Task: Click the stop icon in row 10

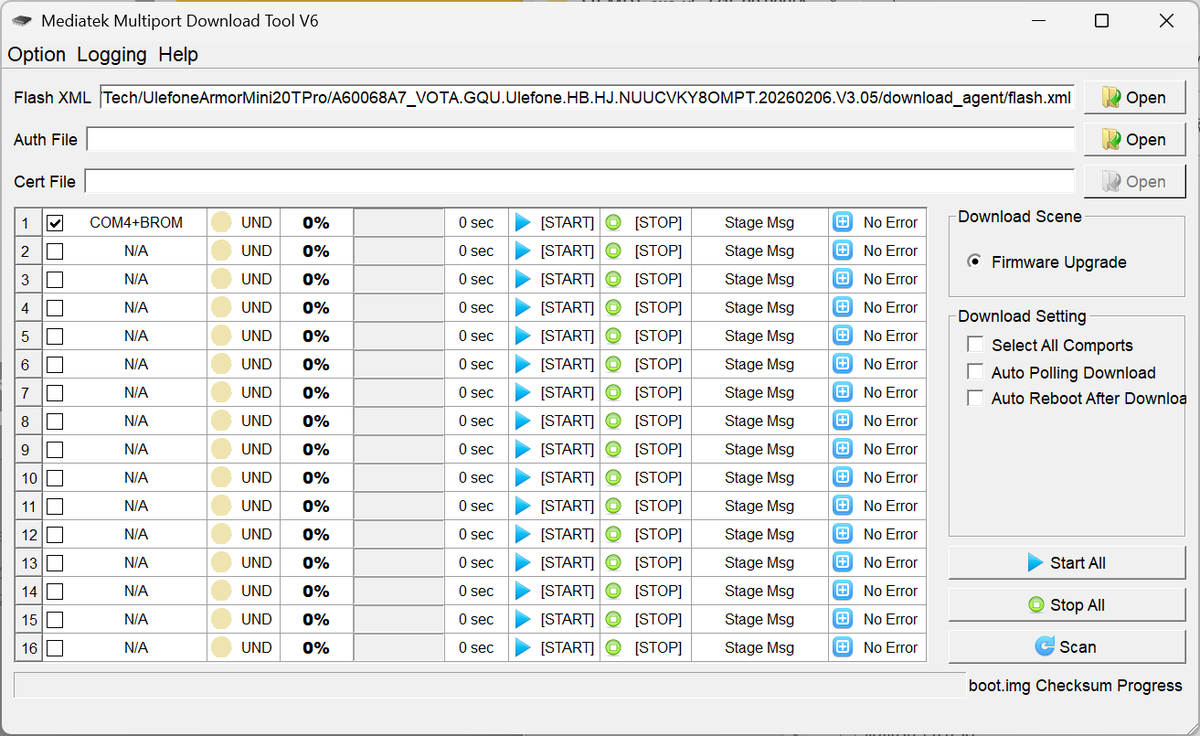Action: click(x=614, y=477)
